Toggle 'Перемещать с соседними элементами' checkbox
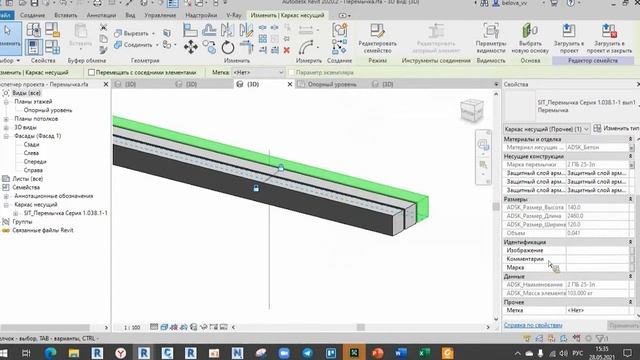This screenshot has width=640, height=360. [x=92, y=72]
